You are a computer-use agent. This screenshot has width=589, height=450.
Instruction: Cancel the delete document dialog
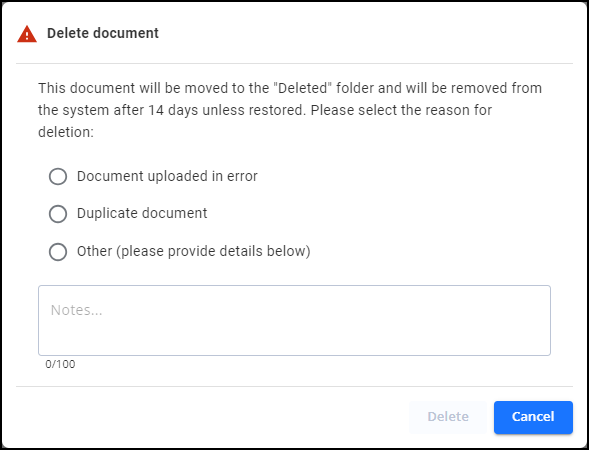pos(533,417)
